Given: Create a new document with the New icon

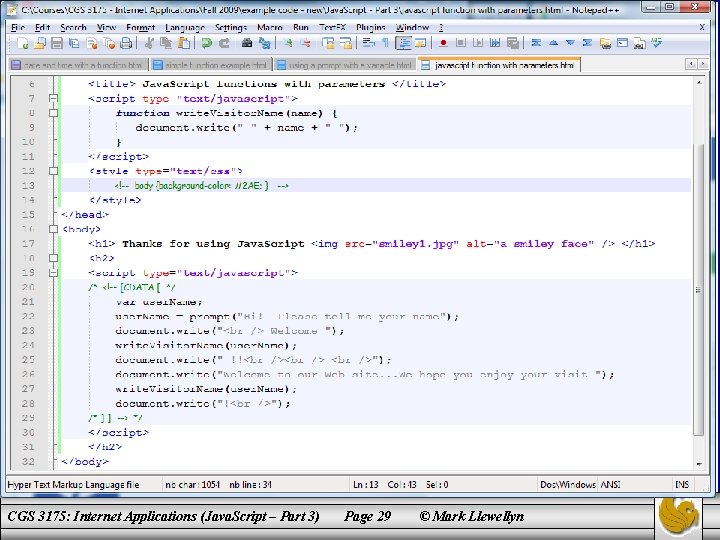Looking at the screenshot, I should [x=22, y=43].
